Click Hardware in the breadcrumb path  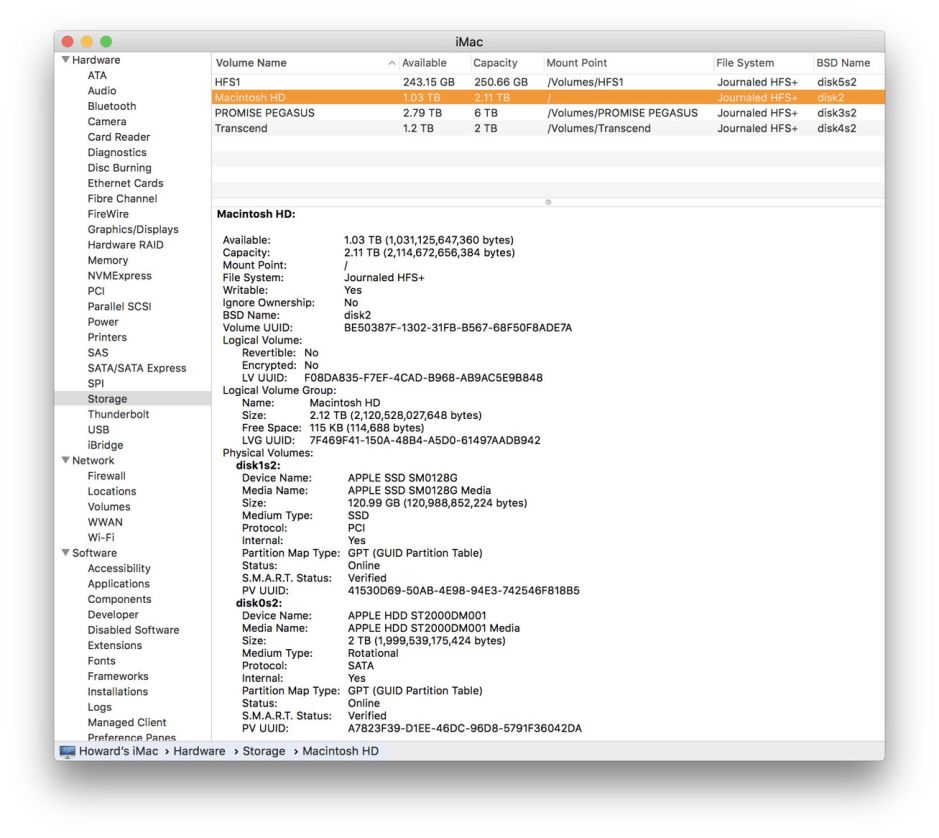pos(198,750)
